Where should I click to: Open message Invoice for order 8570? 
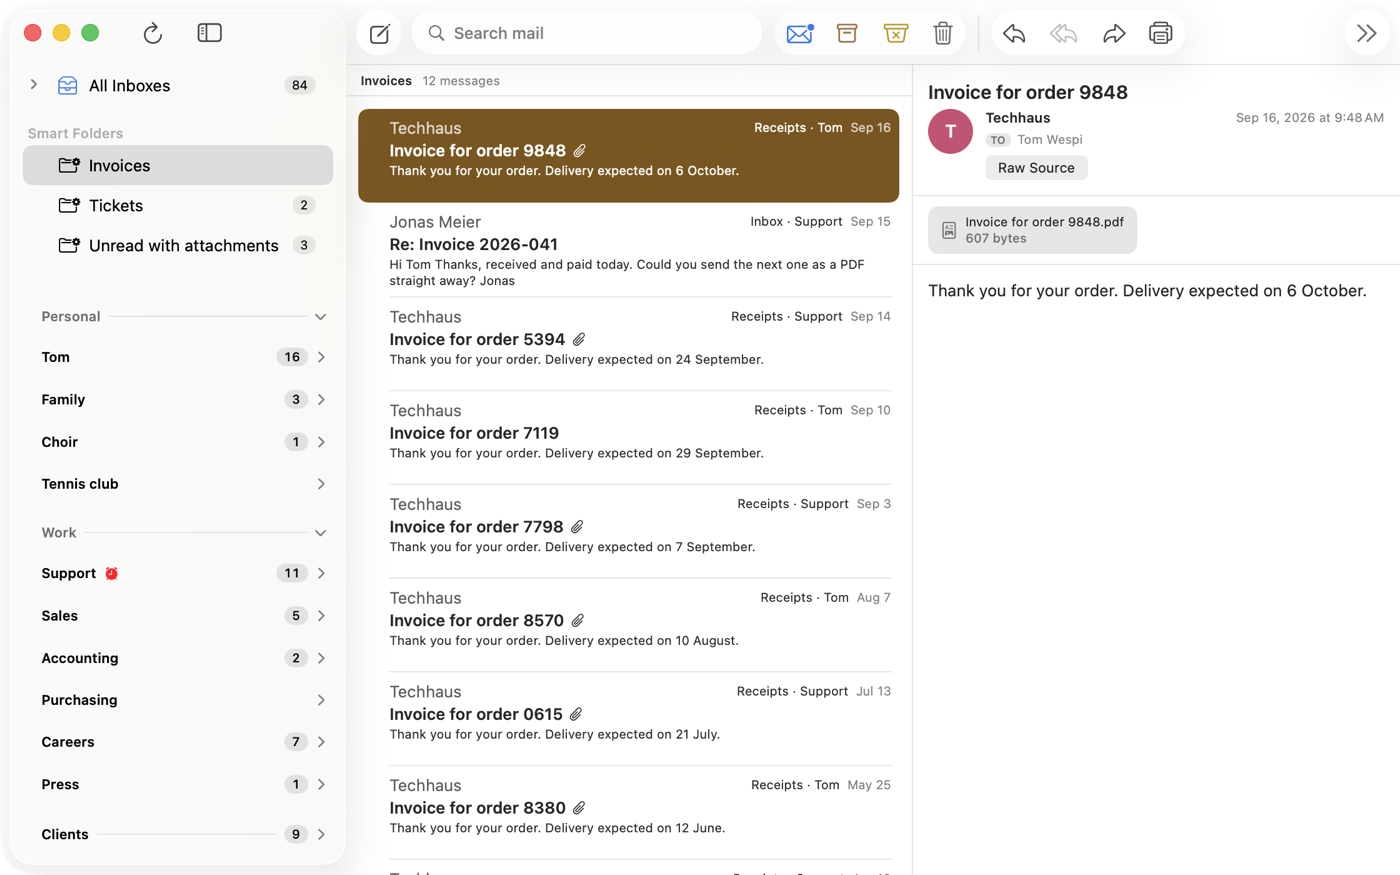point(629,625)
